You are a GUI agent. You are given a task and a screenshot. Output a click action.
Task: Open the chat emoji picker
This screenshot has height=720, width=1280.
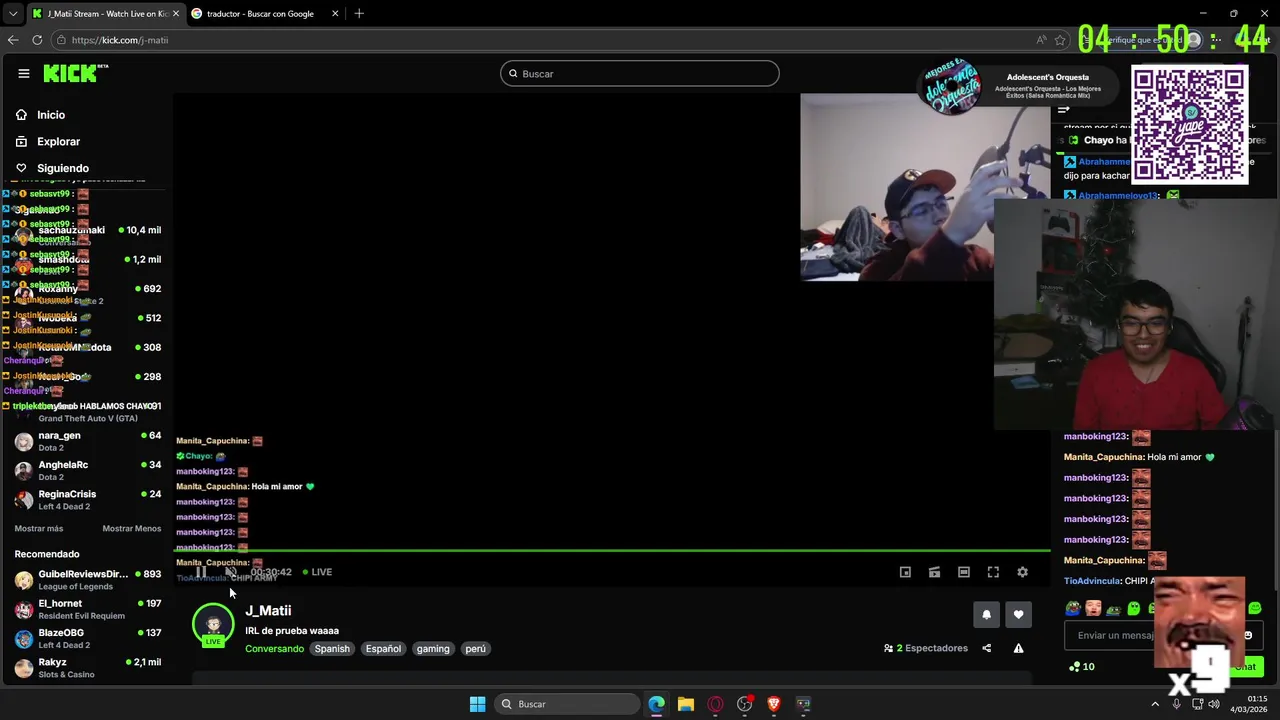point(1248,635)
